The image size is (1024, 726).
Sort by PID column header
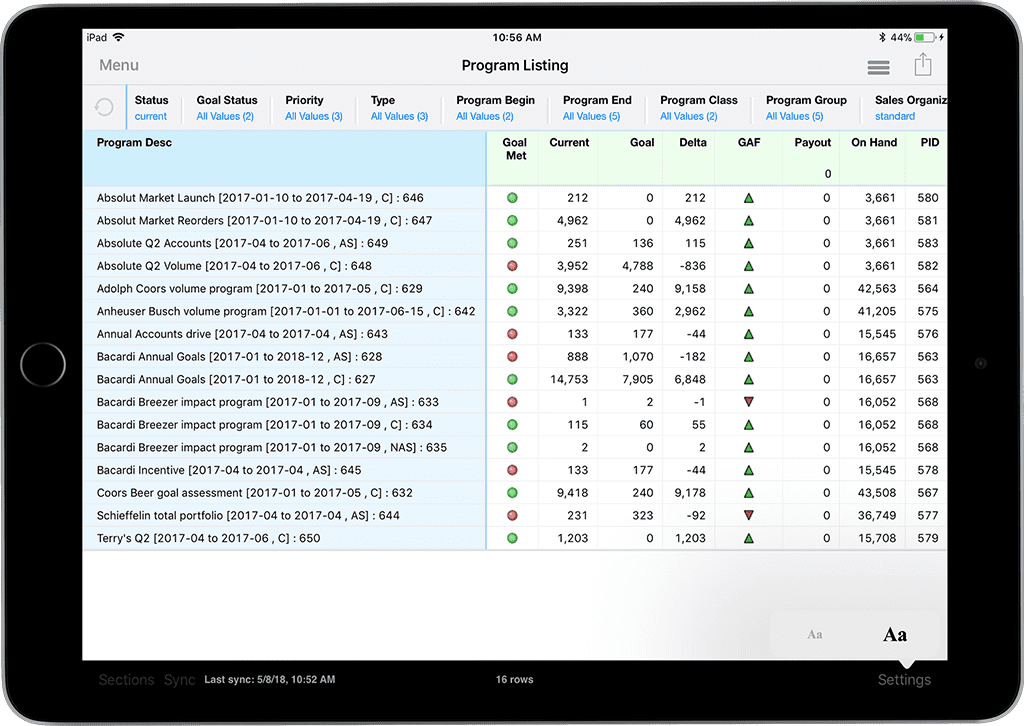(930, 142)
